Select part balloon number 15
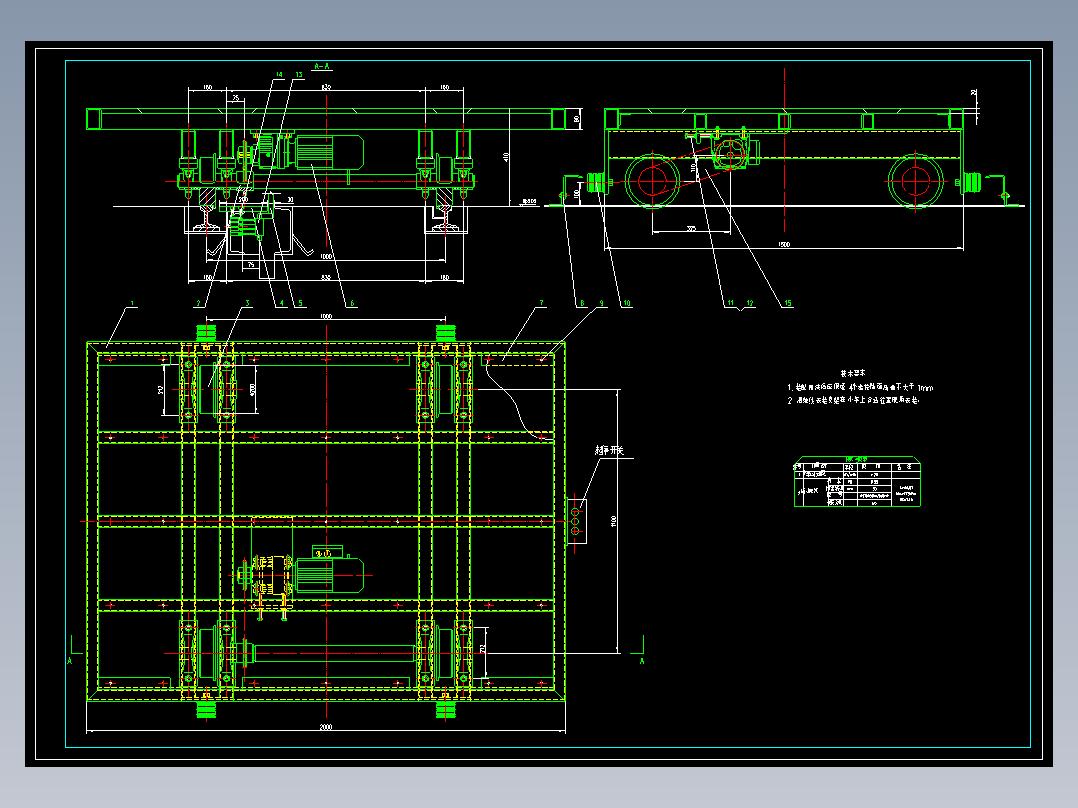The width and height of the screenshot is (1078, 808). (788, 303)
